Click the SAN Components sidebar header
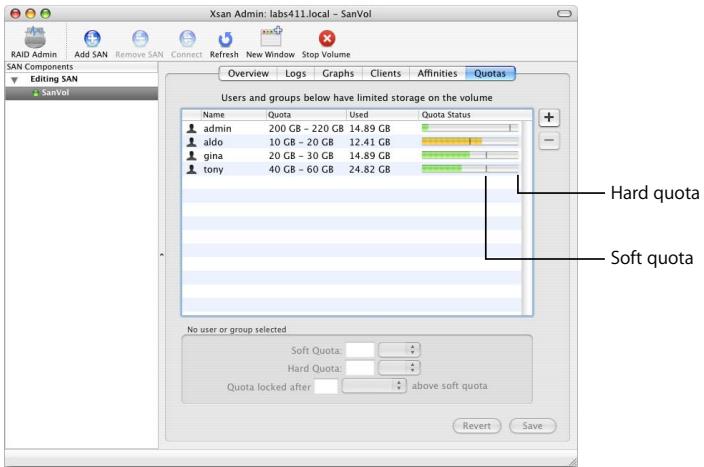Screen dimensions: 704x467 [x=81, y=67]
